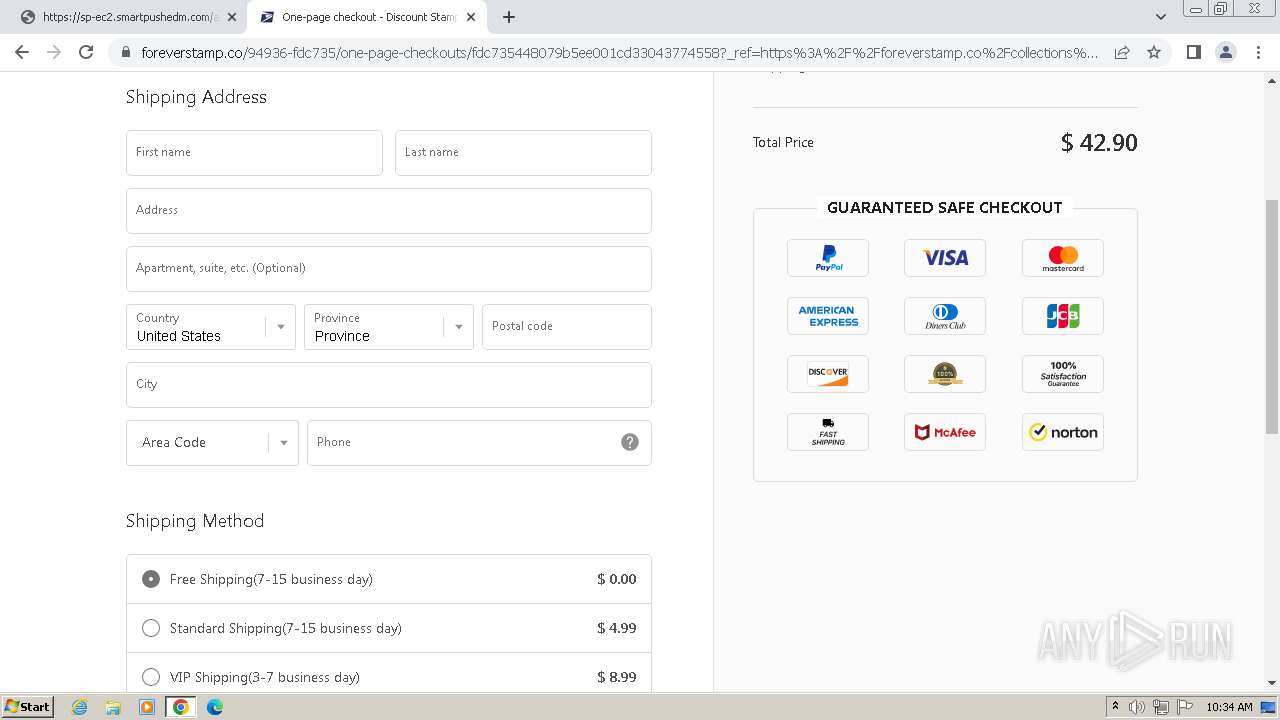Open the Chrome profile avatar icon
This screenshot has height=720, width=1280.
pos(1226,52)
